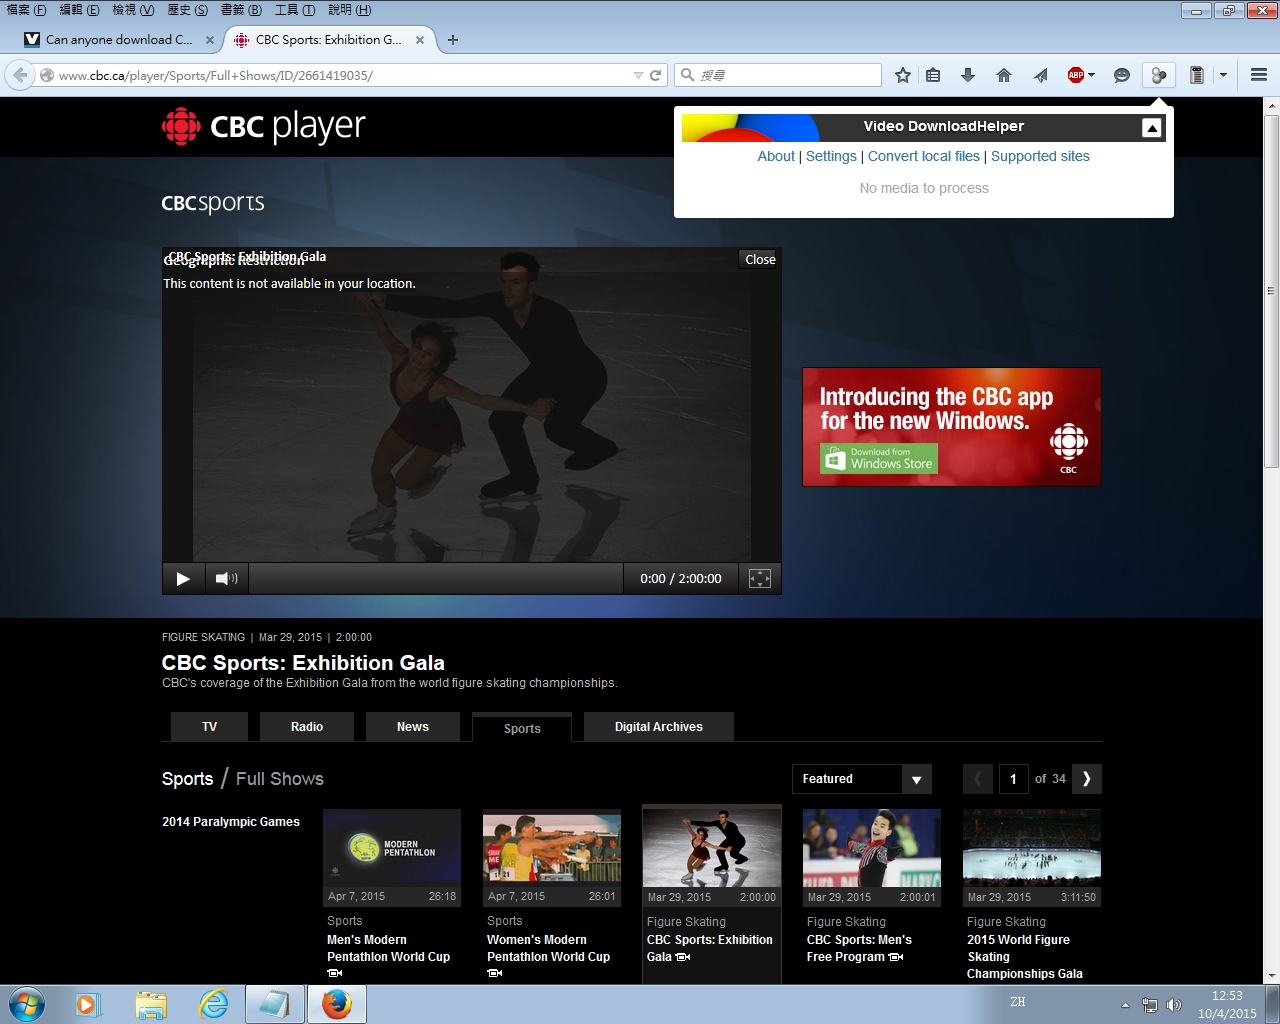Open the network tray icon
Image resolution: width=1280 pixels, height=1024 pixels.
point(1150,1005)
